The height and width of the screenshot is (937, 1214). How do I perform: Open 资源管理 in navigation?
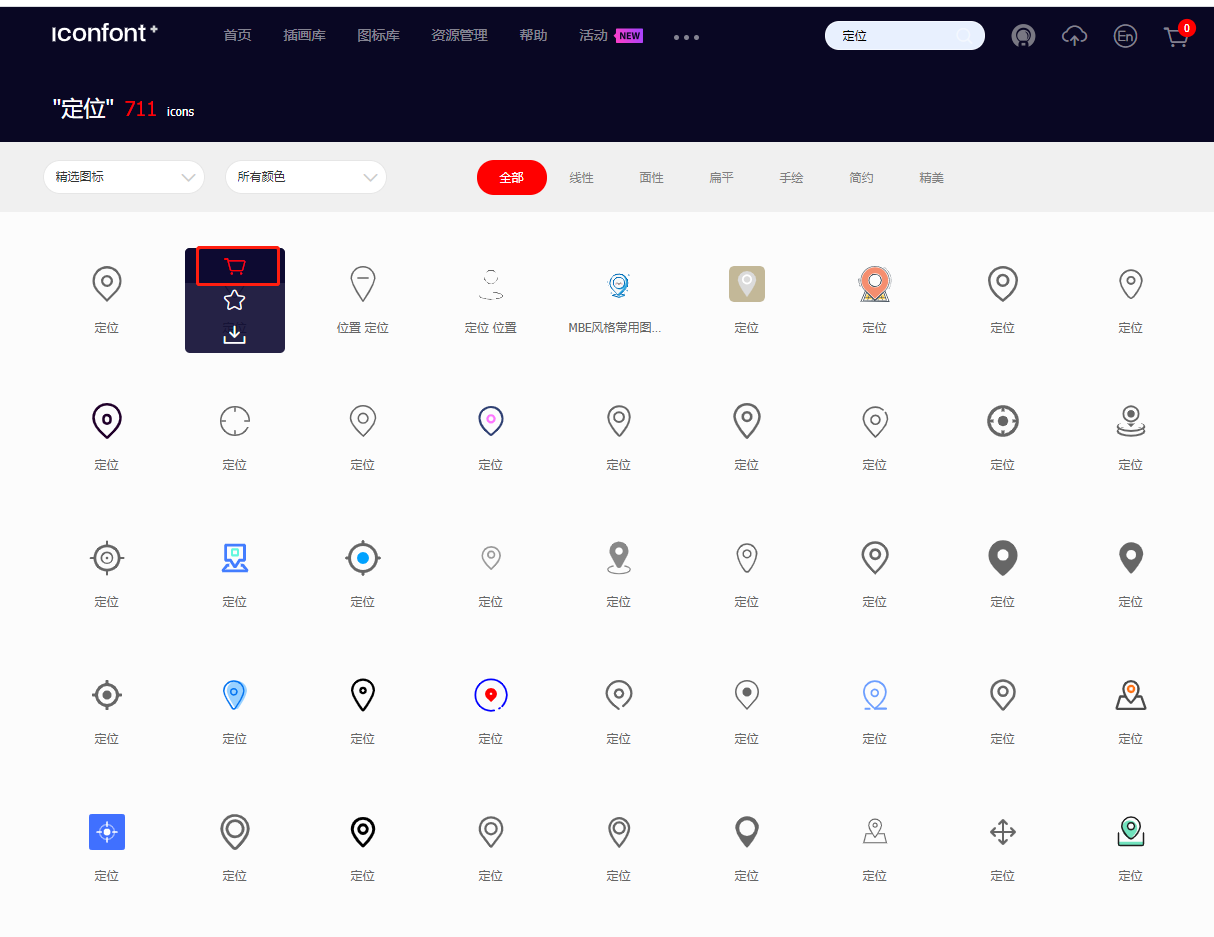[459, 36]
